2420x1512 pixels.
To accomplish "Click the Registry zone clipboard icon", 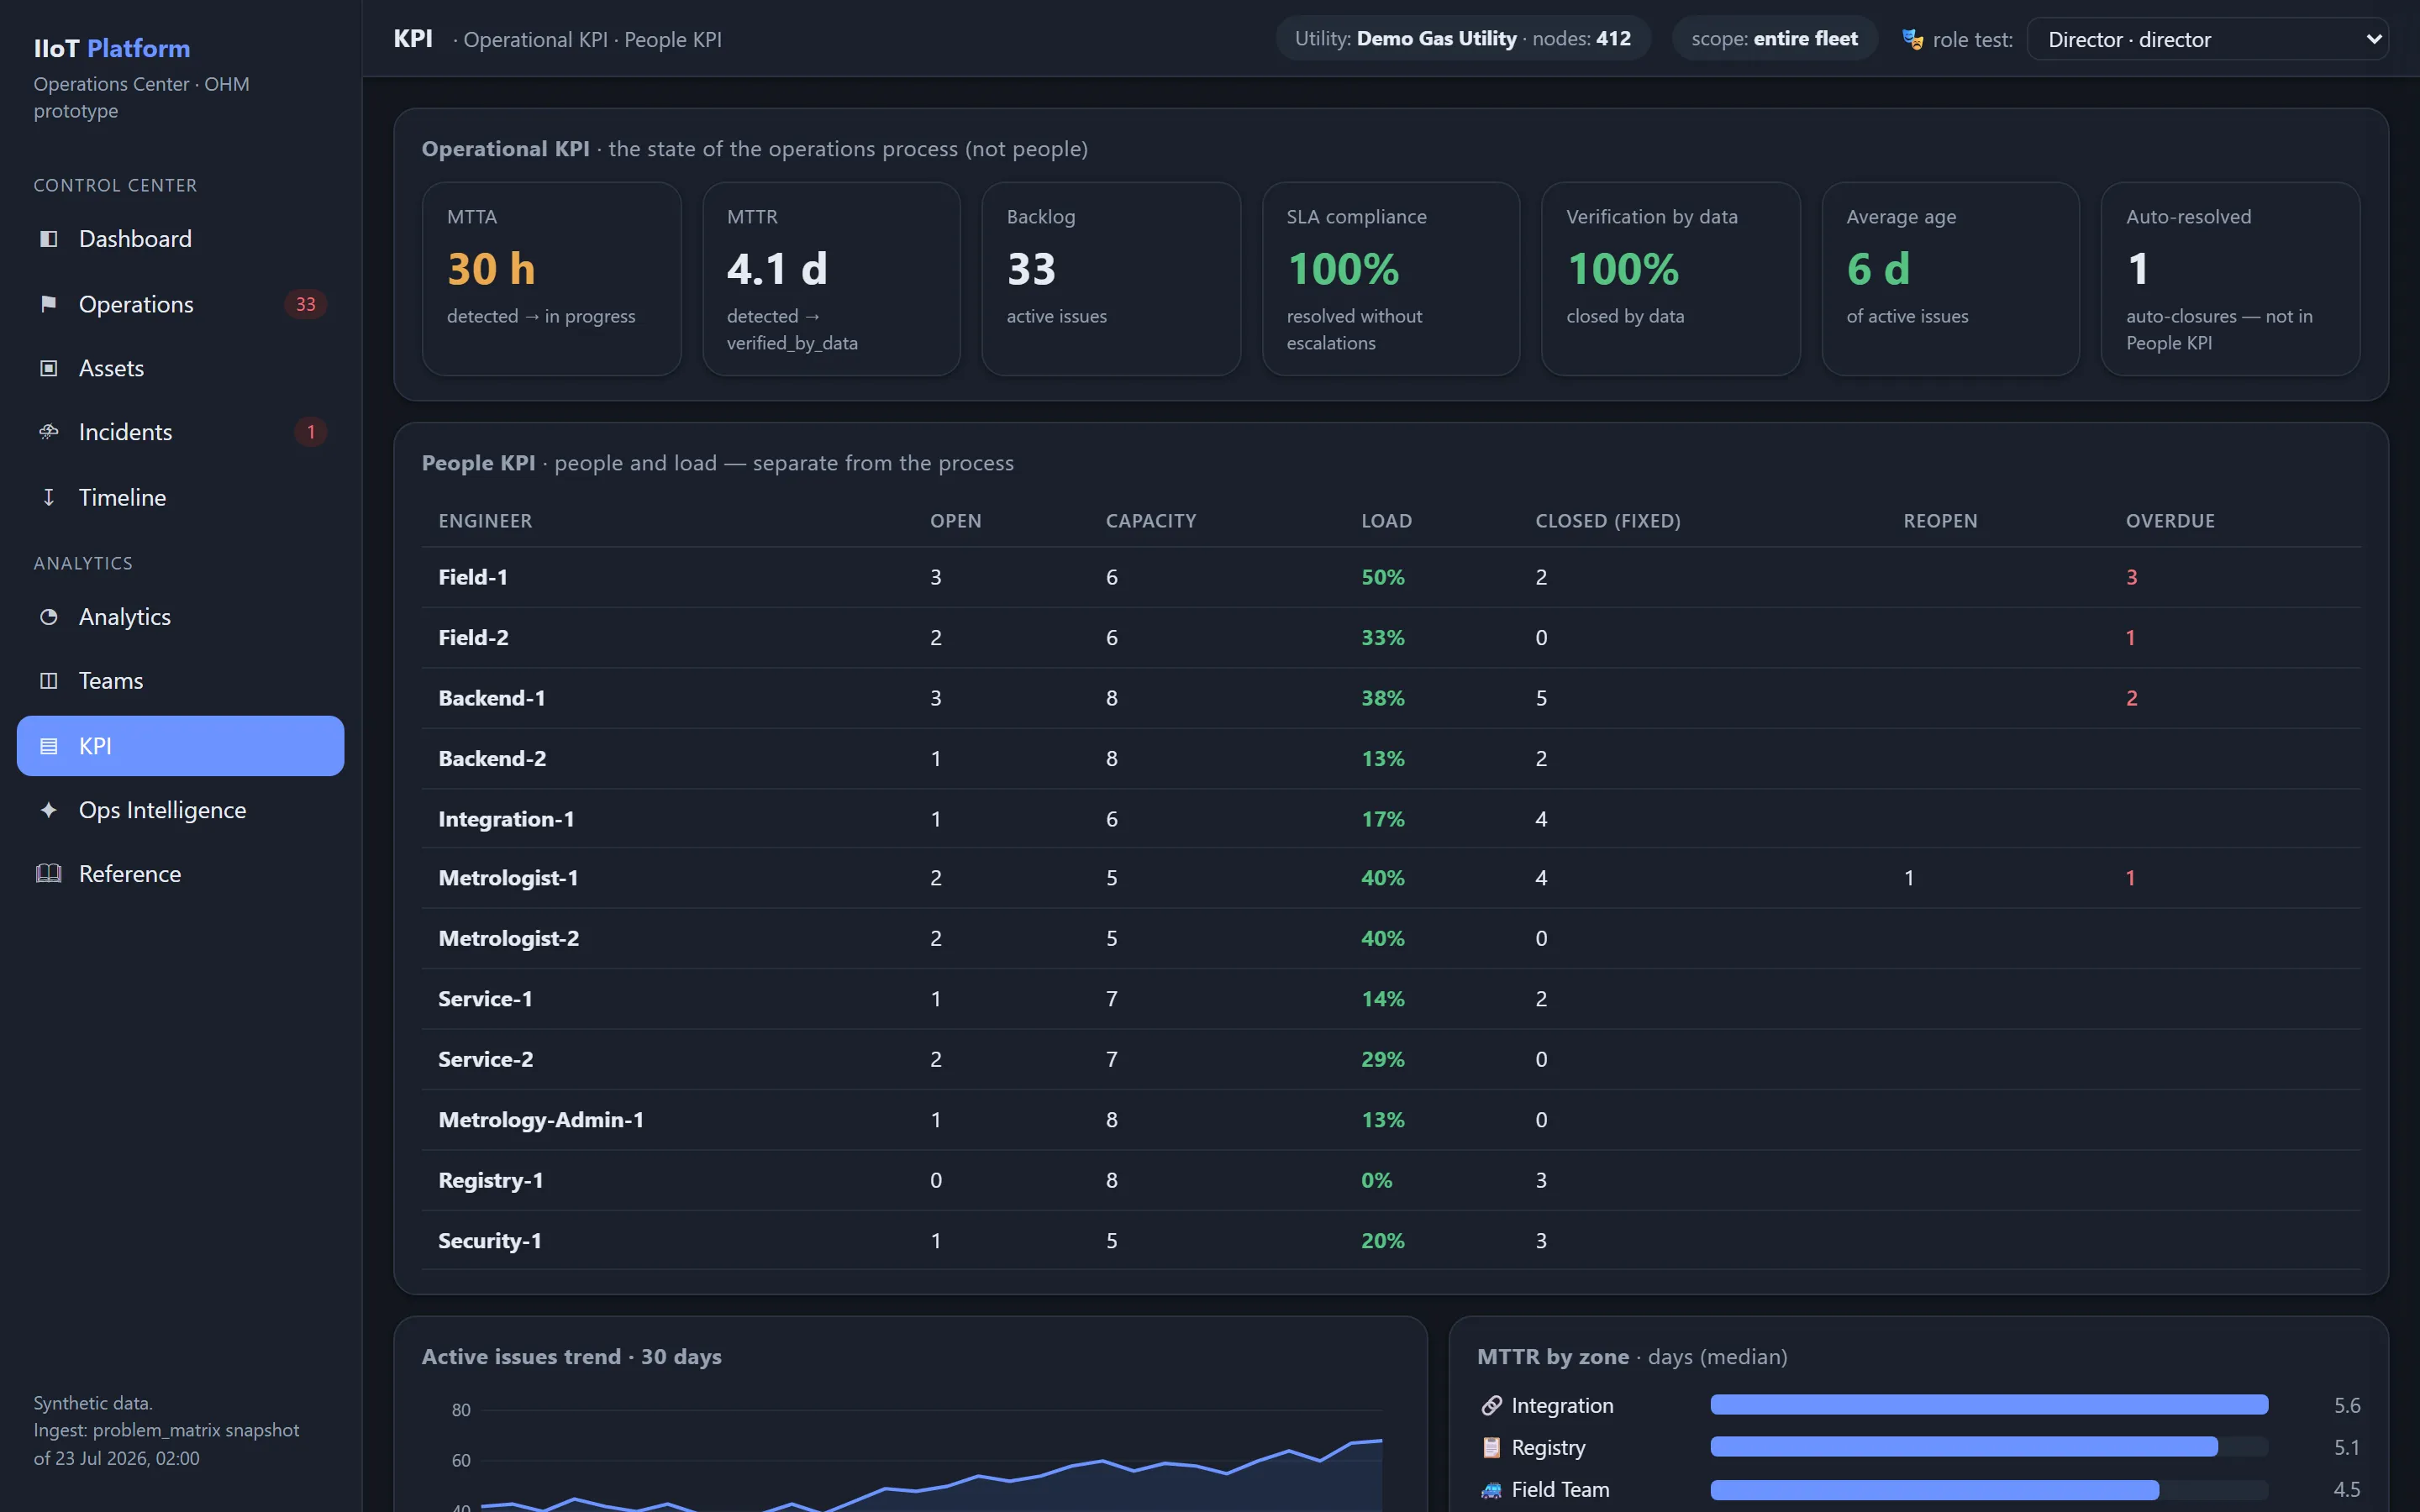I will pos(1491,1448).
